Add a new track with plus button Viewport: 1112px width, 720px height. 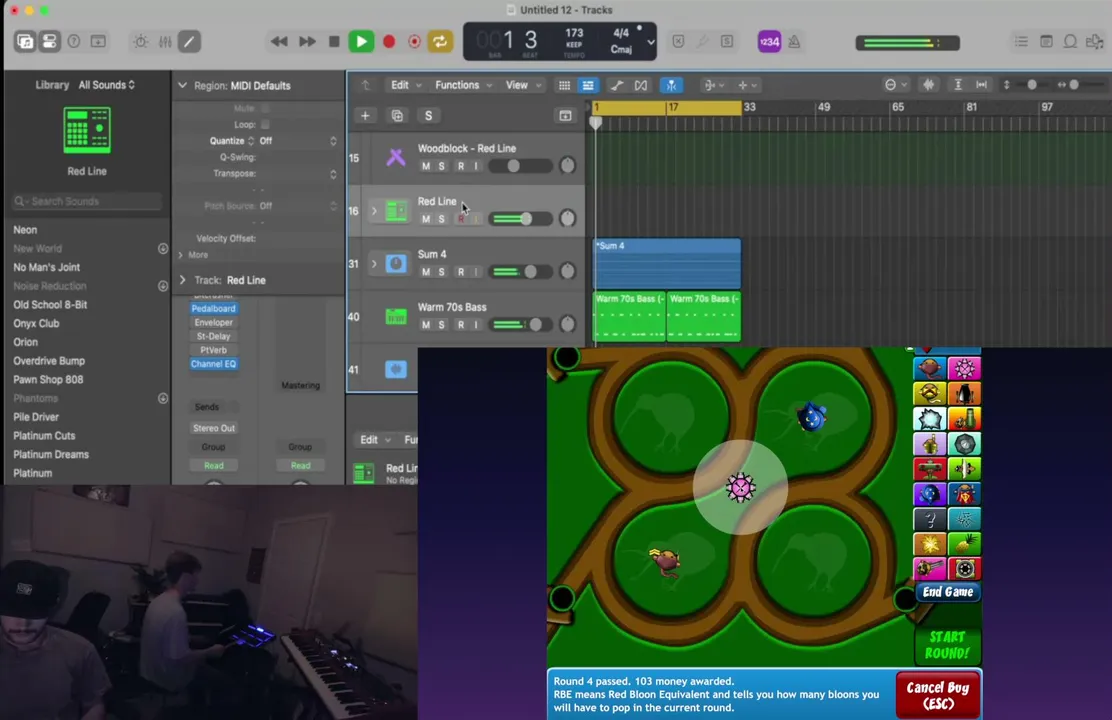(x=365, y=116)
